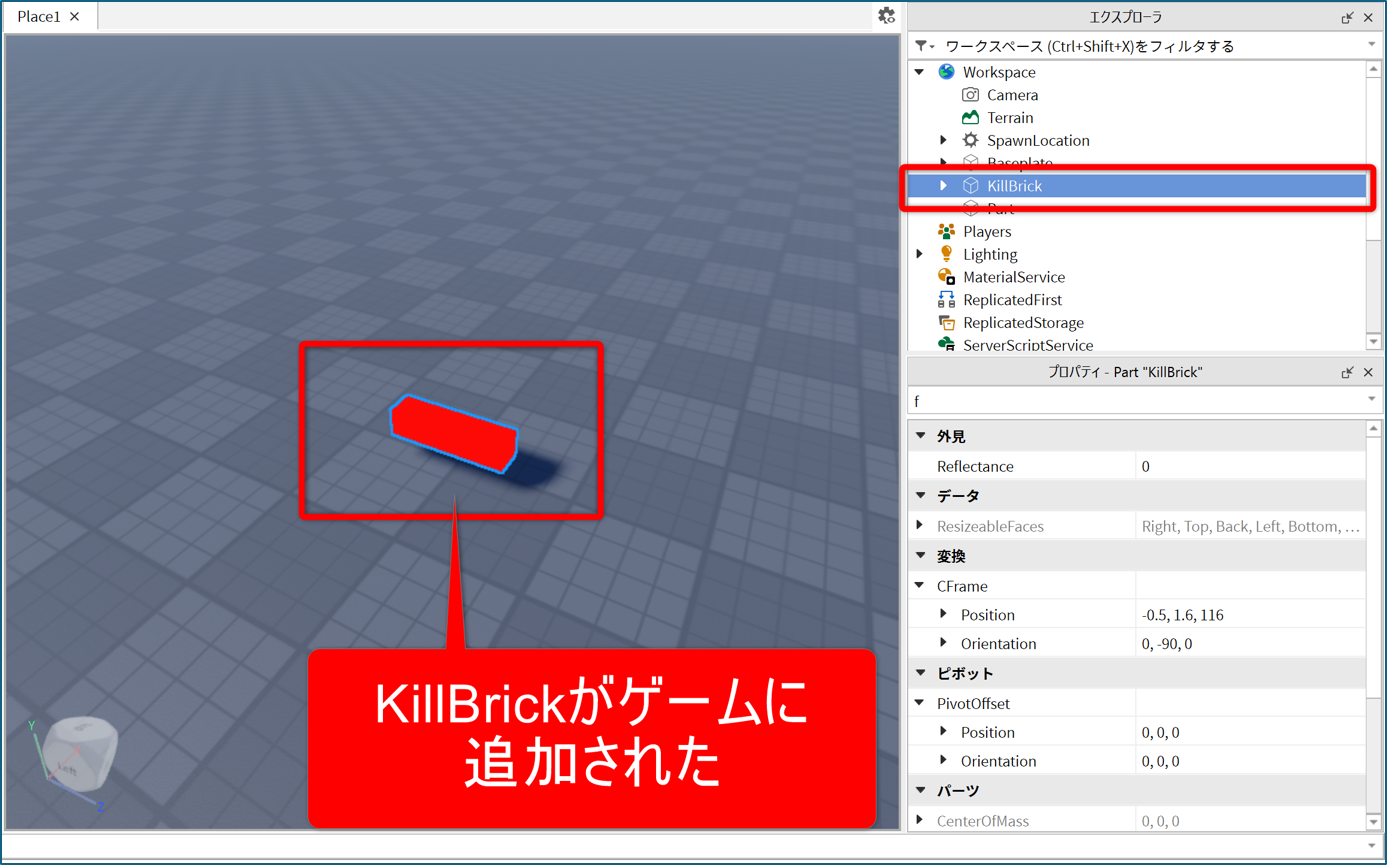Open the Explorer filter dropdown icon
Image resolution: width=1387 pixels, height=865 pixels.
924,46
